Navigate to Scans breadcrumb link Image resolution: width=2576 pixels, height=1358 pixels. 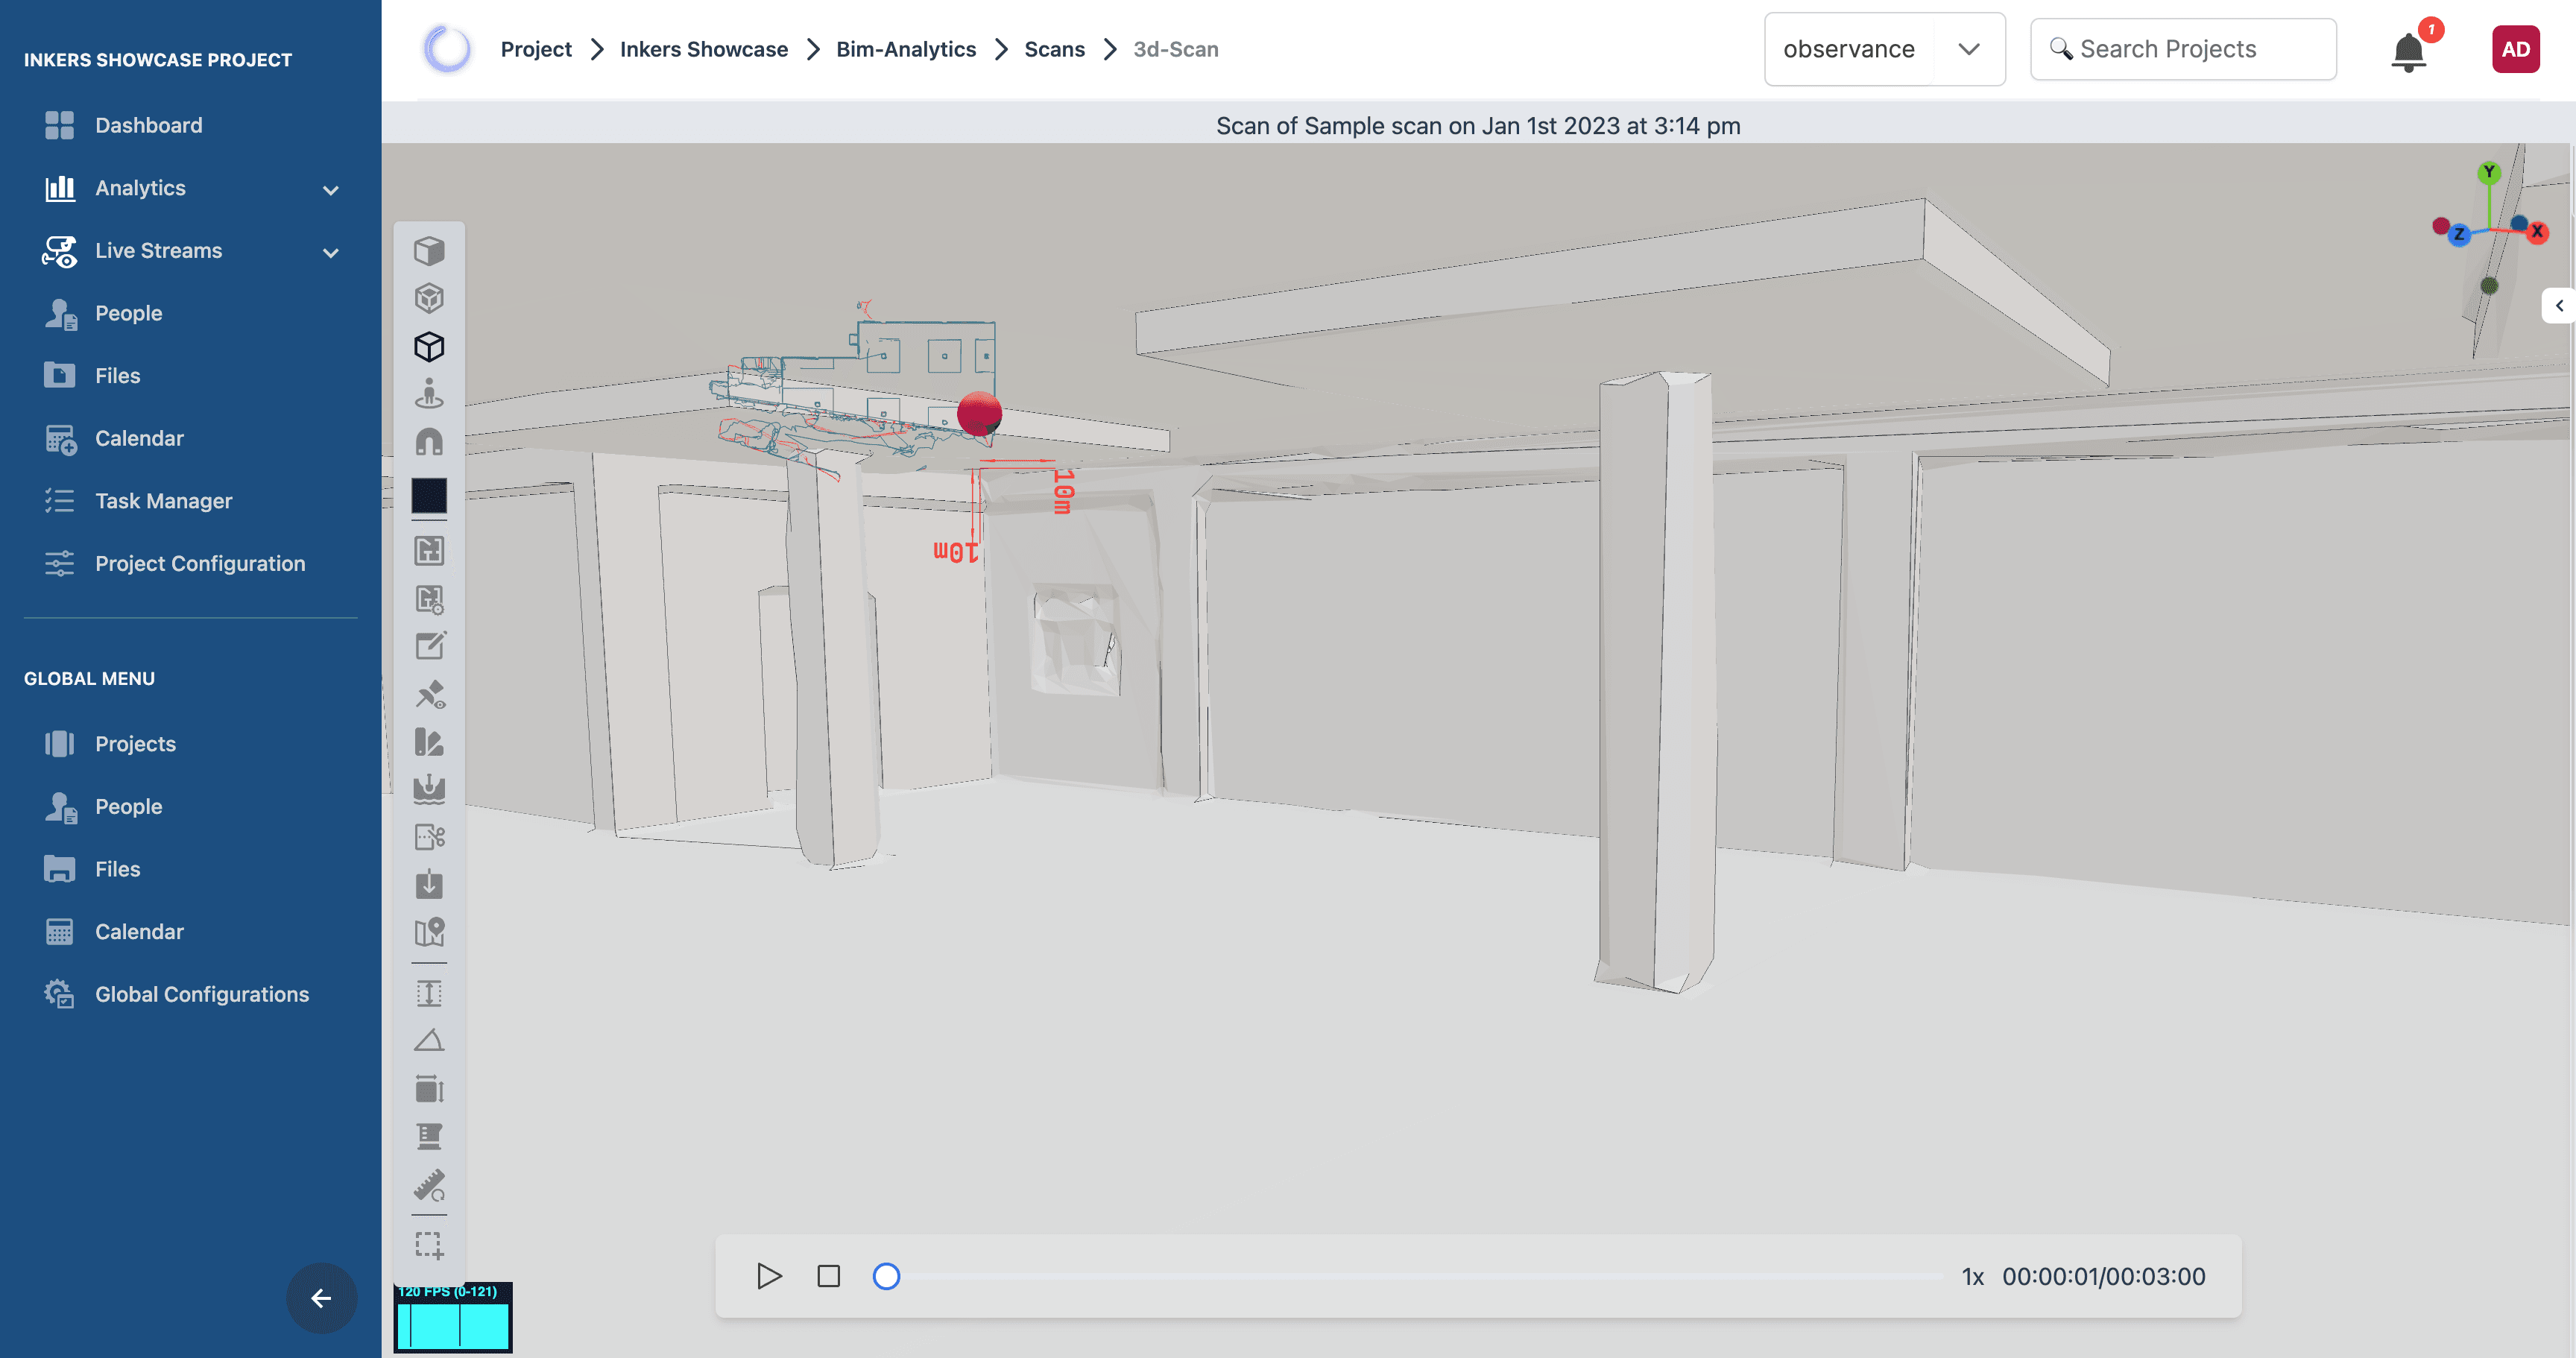[1054, 49]
